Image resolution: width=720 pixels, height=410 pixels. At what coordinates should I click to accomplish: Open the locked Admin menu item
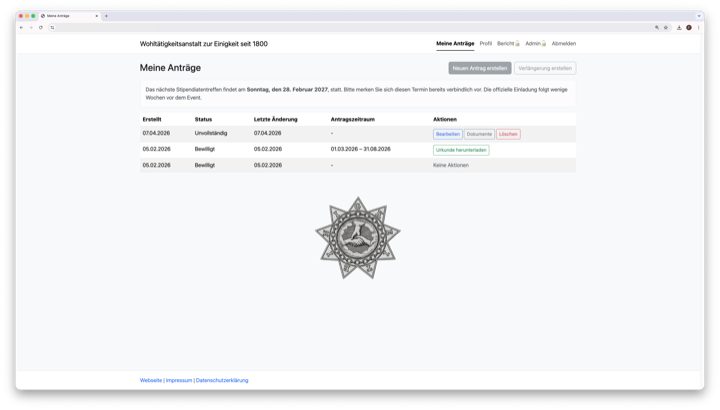tap(536, 44)
